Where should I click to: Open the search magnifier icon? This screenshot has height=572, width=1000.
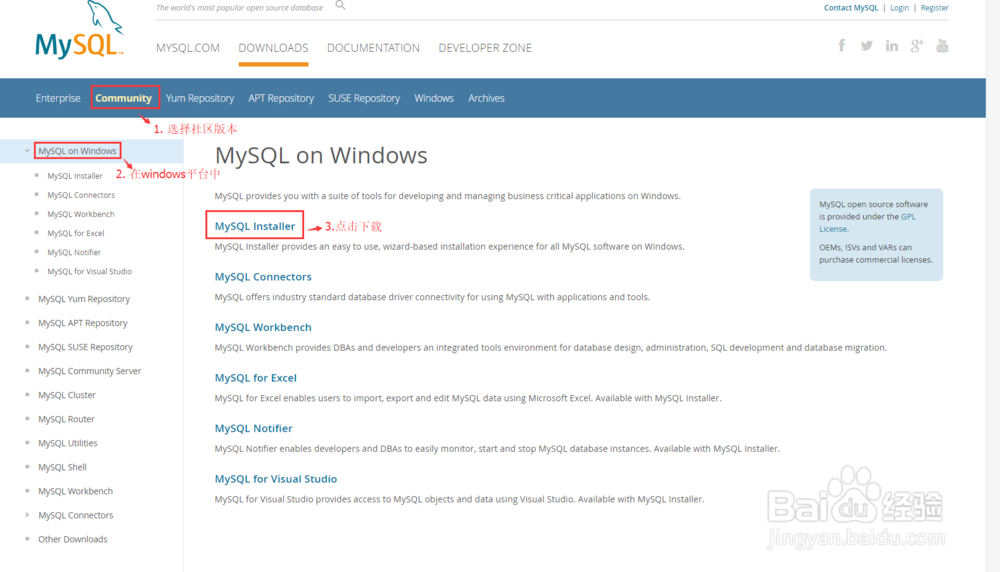(341, 5)
